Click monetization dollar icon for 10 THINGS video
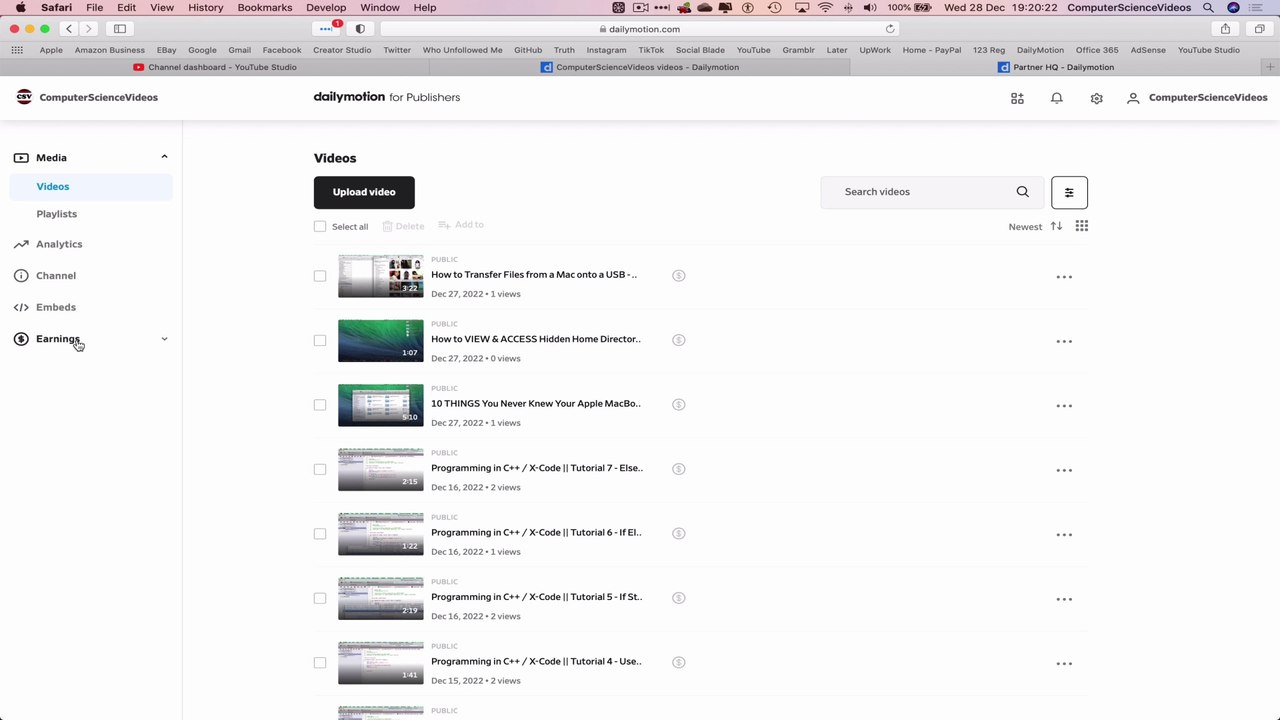 click(x=678, y=404)
